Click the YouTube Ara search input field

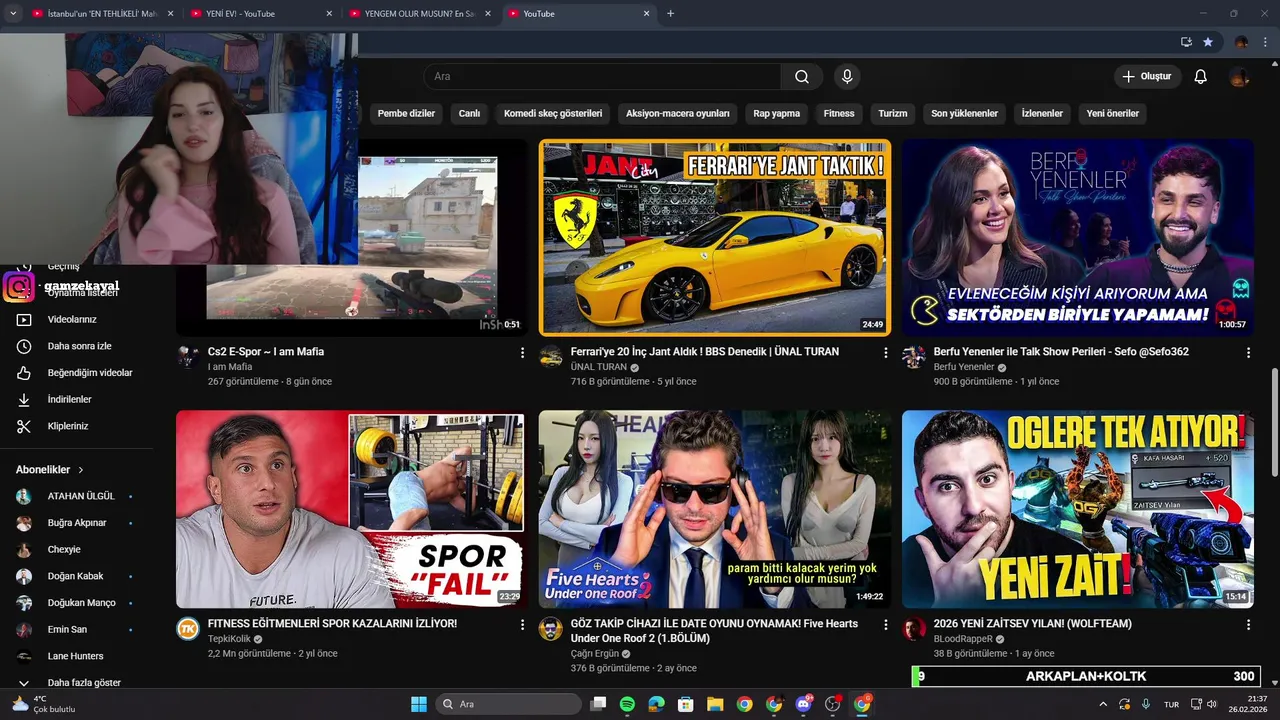click(x=602, y=77)
